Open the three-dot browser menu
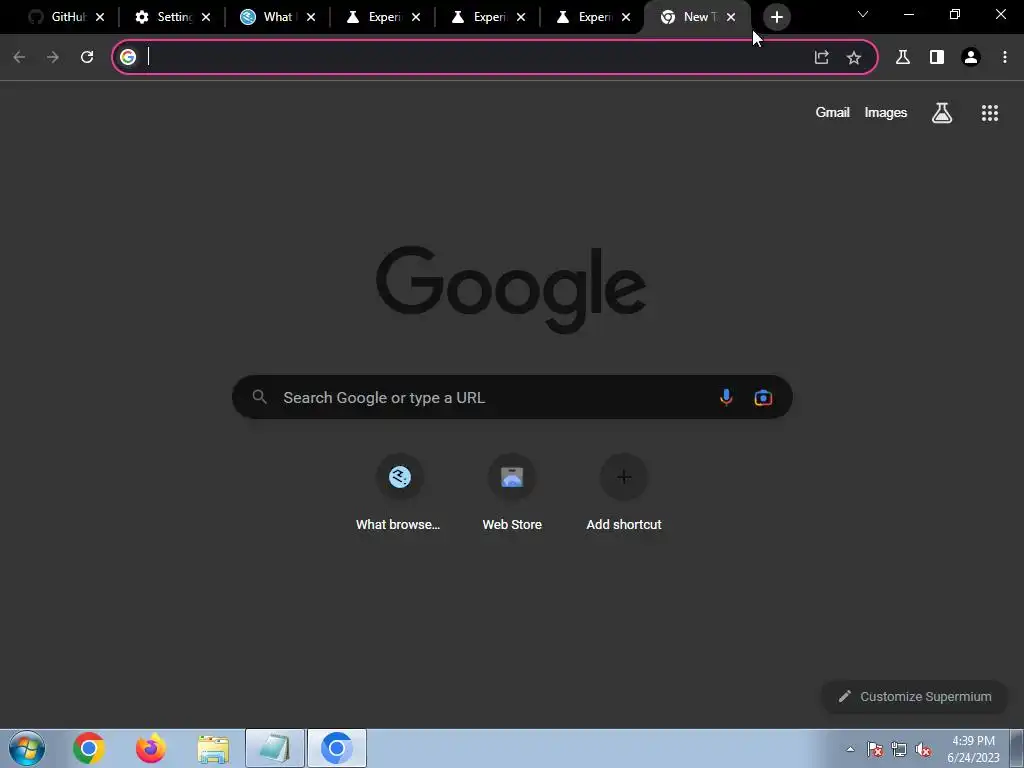 point(1004,57)
